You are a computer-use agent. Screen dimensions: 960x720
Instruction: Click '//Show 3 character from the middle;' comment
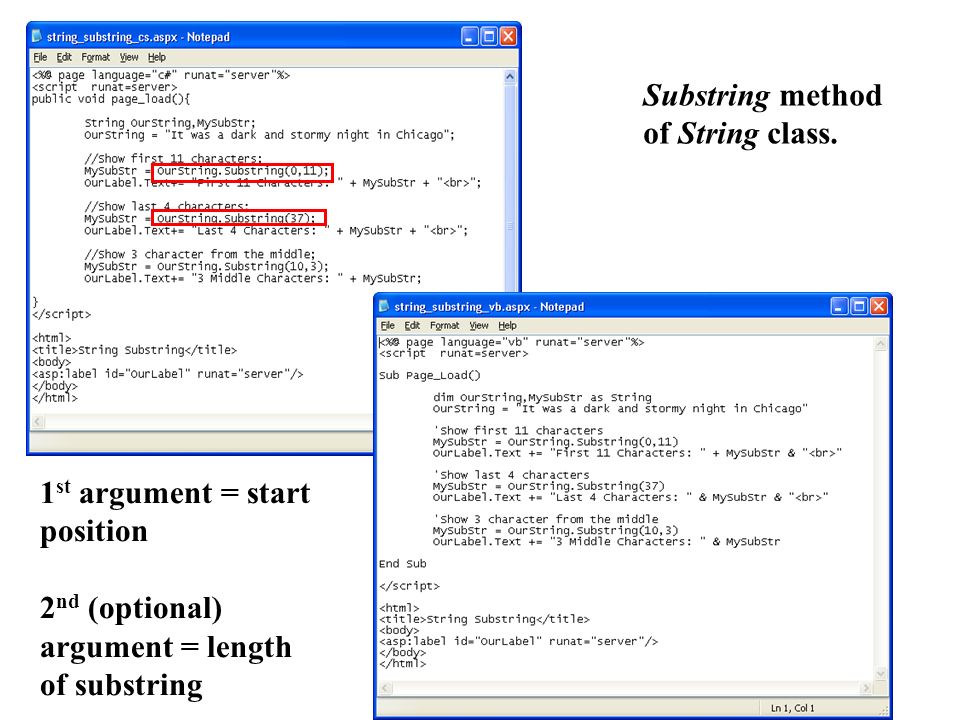[200, 254]
